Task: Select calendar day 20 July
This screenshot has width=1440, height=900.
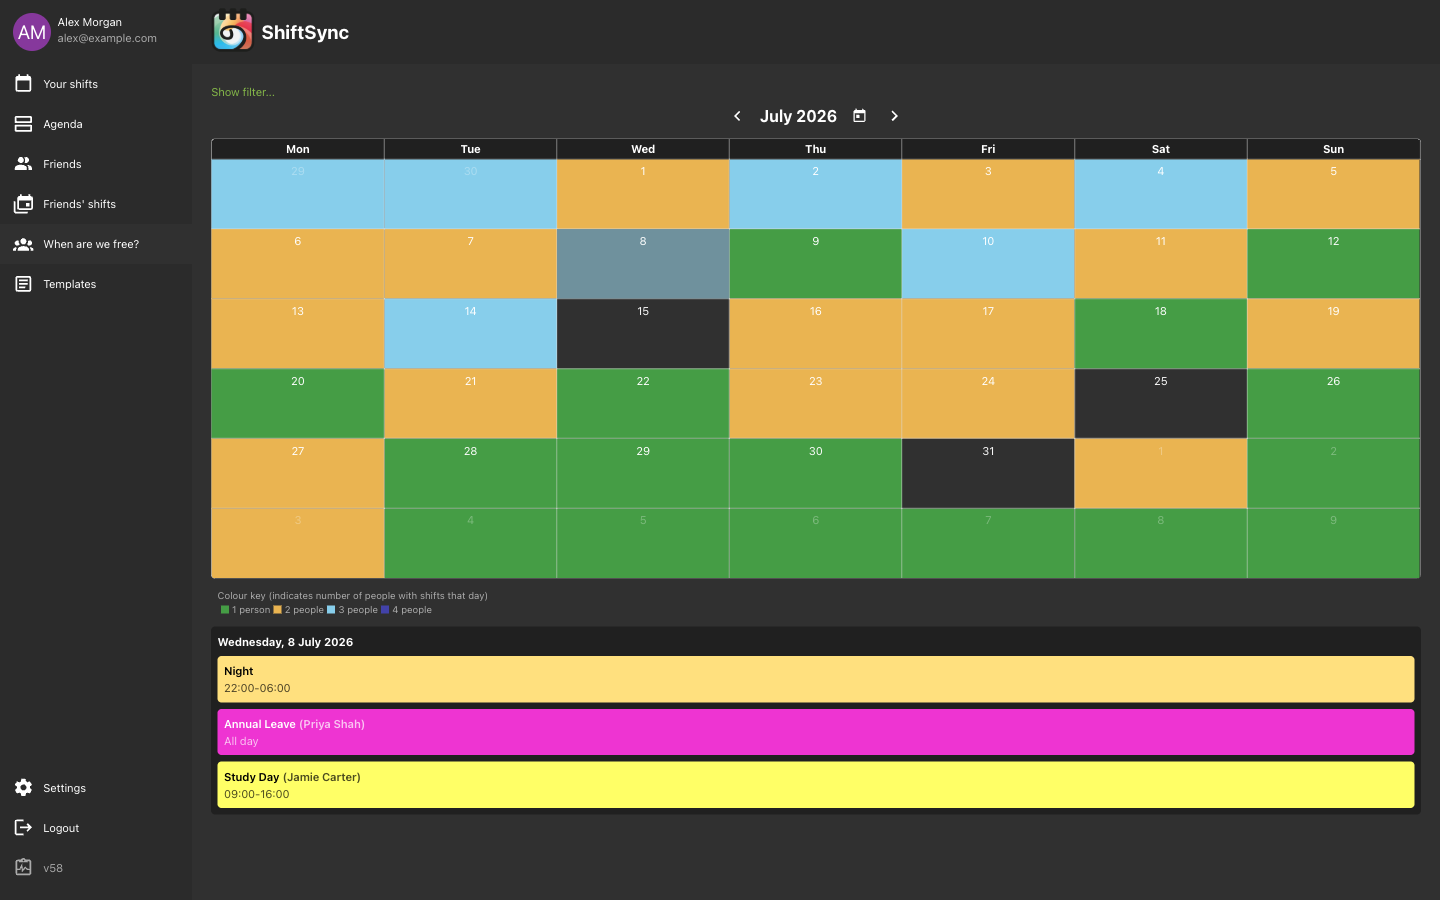Action: (x=297, y=404)
